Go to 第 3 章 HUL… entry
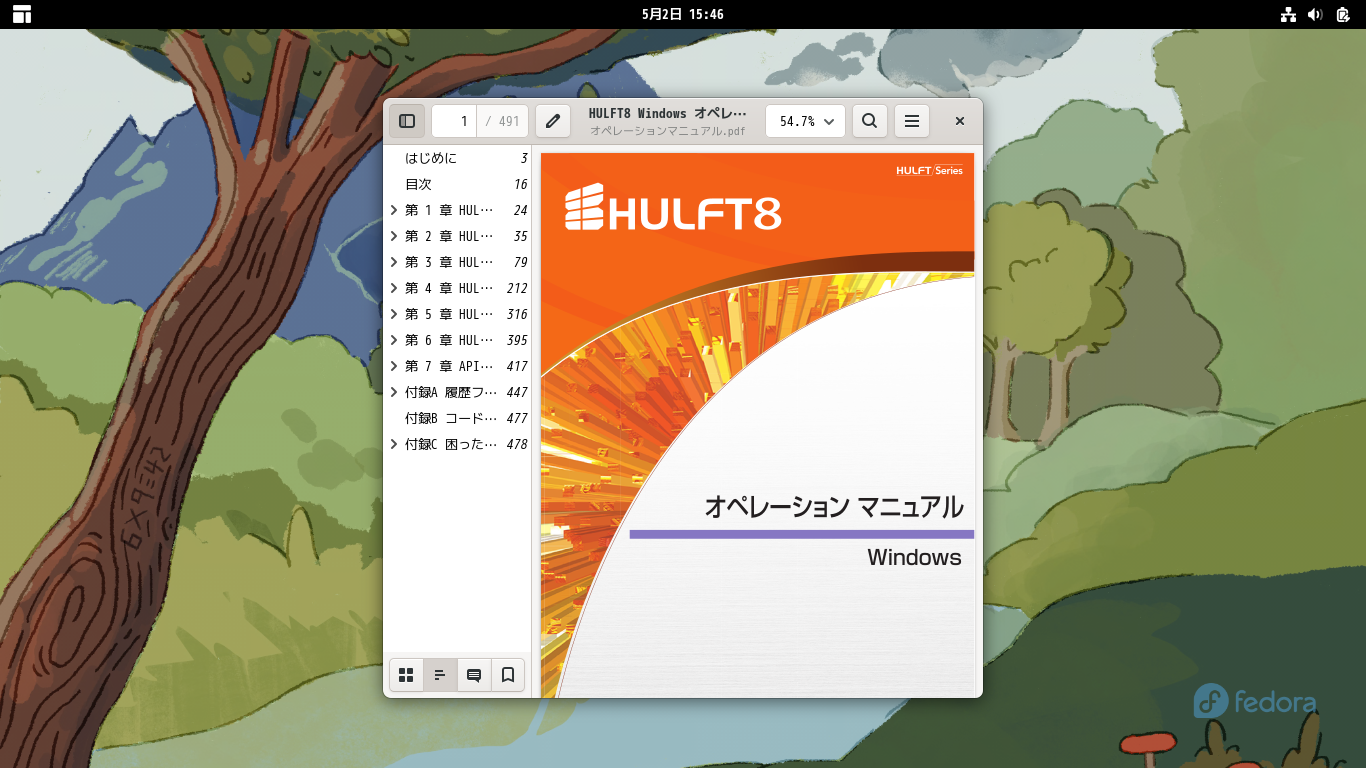 449,262
